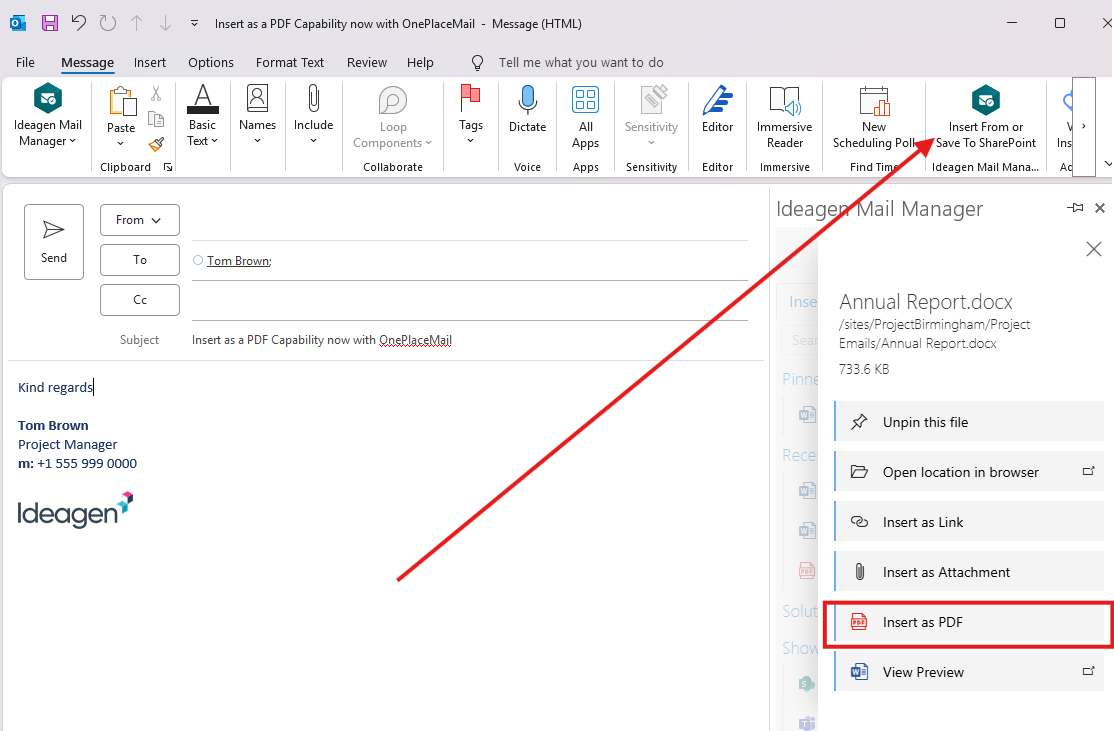Click the Annual Report.docx title text
The height and width of the screenshot is (731, 1114).
pyautogui.click(x=926, y=302)
